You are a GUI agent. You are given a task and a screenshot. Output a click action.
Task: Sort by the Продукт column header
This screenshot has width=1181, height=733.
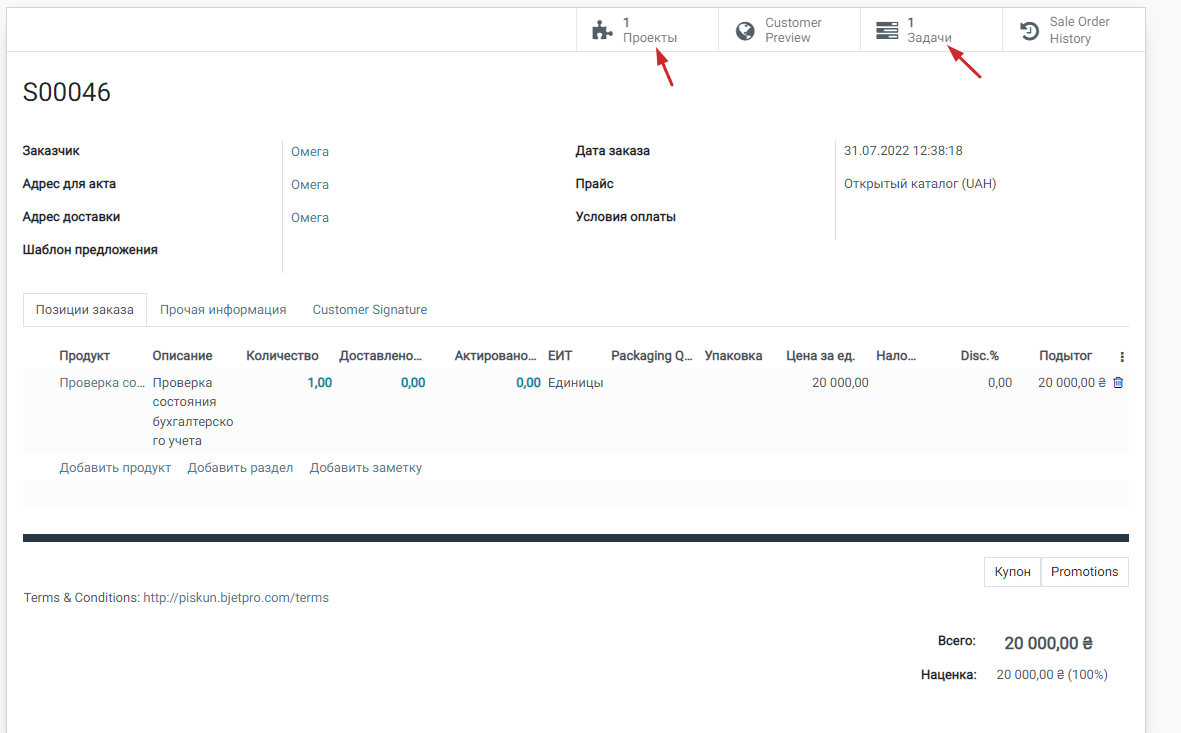(84, 356)
